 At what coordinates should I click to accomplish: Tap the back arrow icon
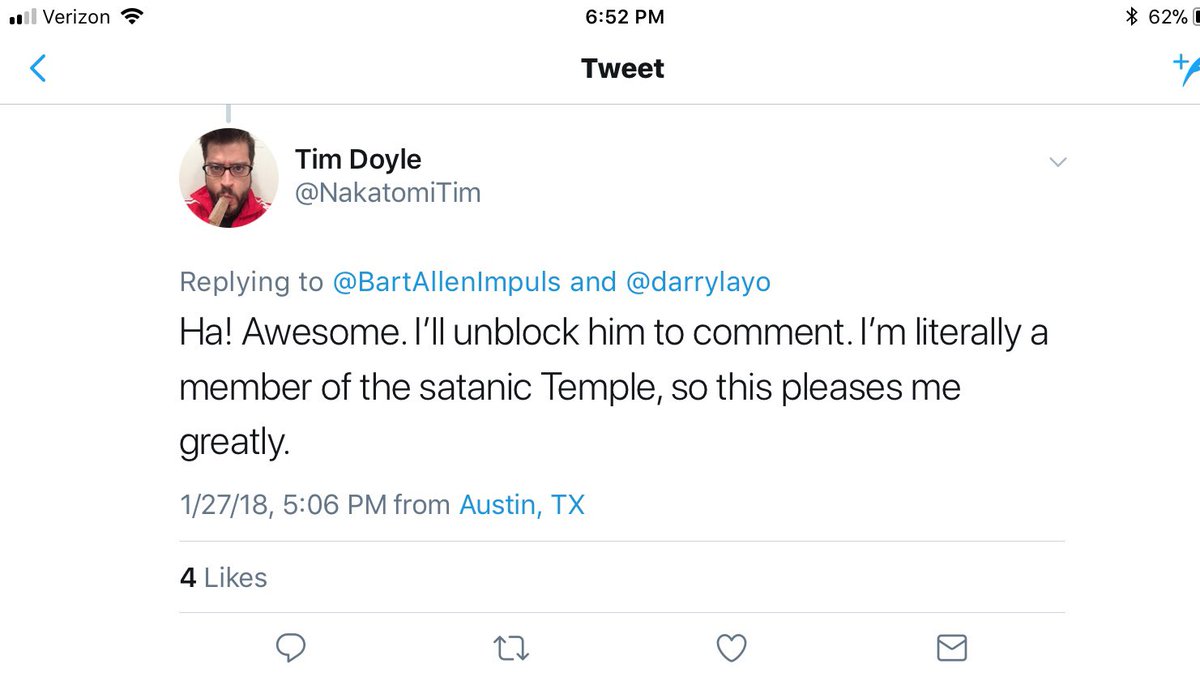[x=38, y=68]
